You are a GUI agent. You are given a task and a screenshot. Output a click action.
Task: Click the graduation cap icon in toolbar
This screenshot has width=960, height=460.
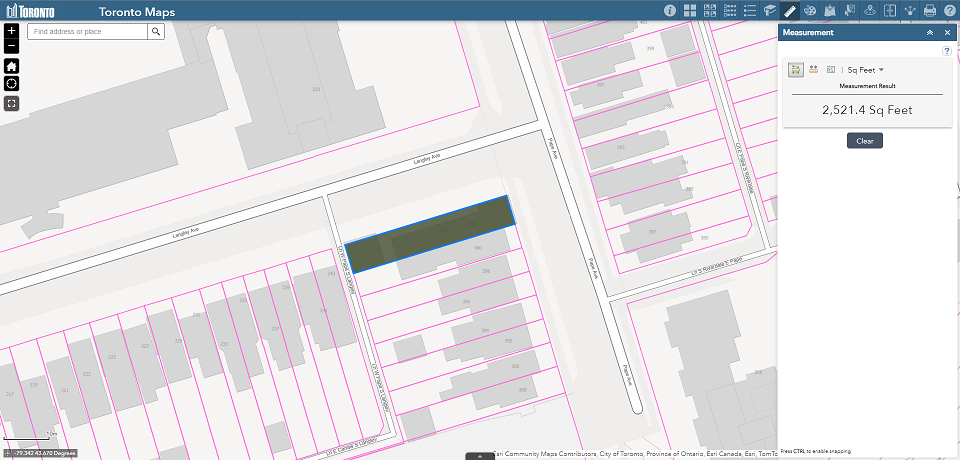tap(770, 11)
